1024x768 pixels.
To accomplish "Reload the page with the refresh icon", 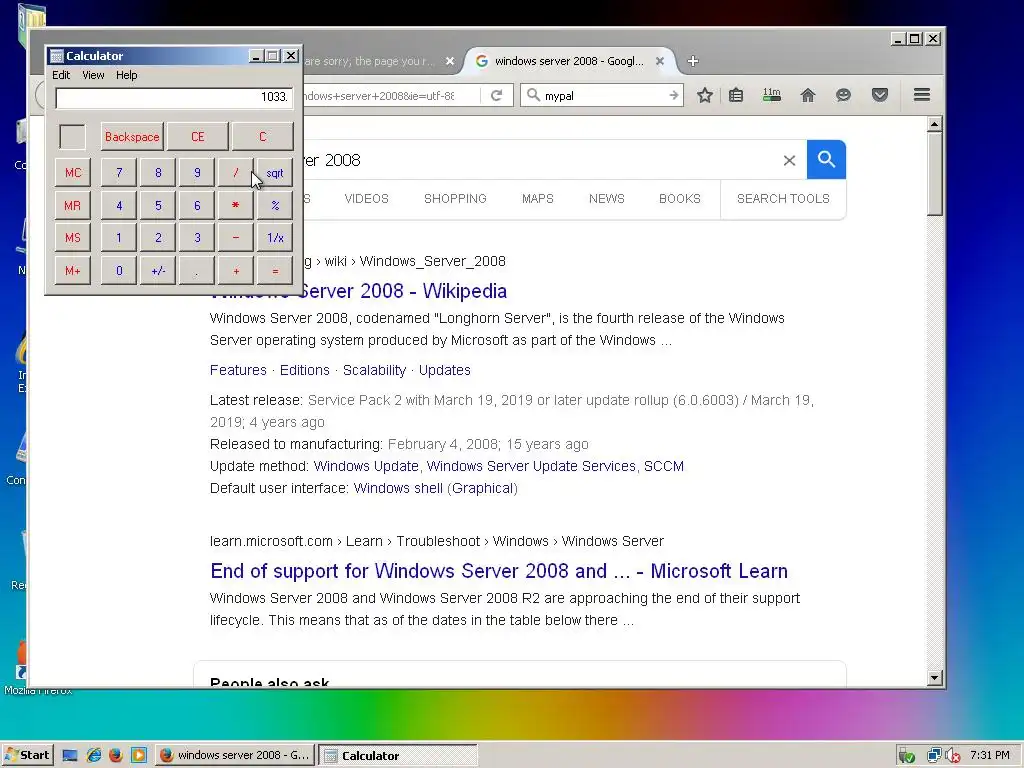I will (496, 95).
